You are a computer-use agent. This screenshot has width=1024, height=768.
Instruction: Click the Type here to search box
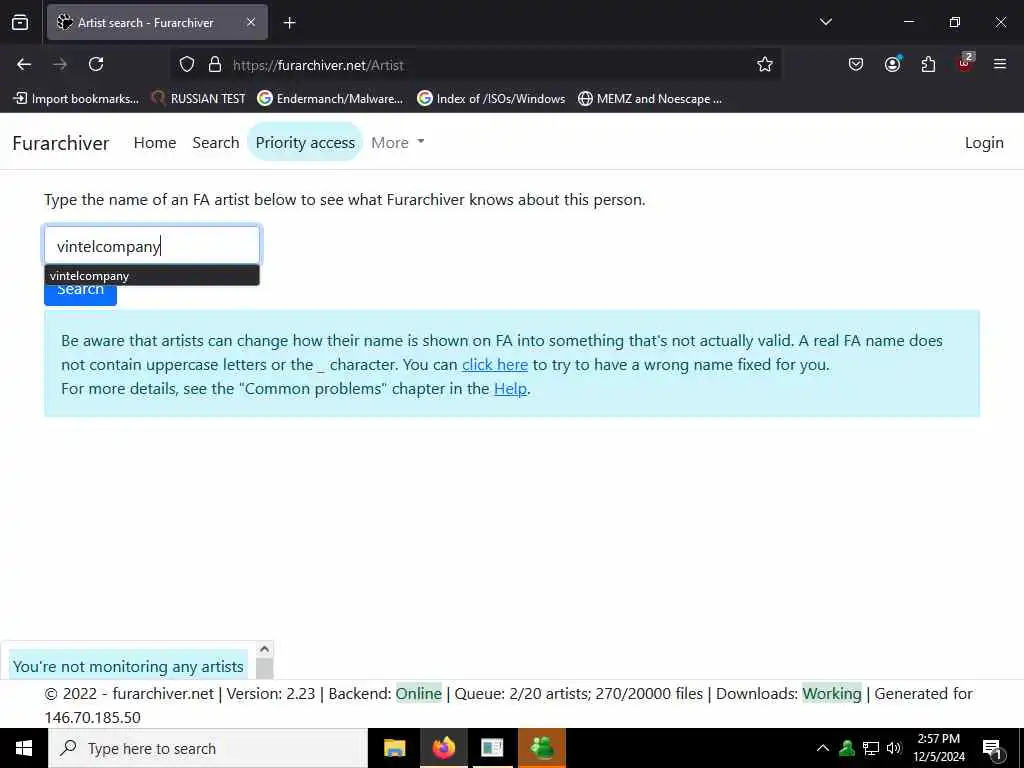pos(208,748)
